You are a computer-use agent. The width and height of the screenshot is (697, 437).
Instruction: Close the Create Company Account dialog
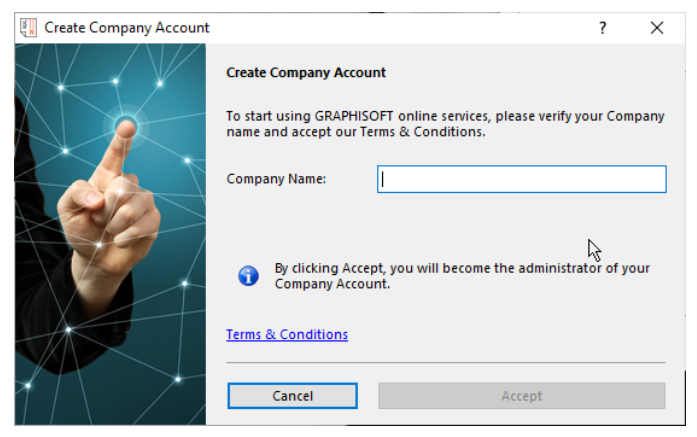point(657,28)
